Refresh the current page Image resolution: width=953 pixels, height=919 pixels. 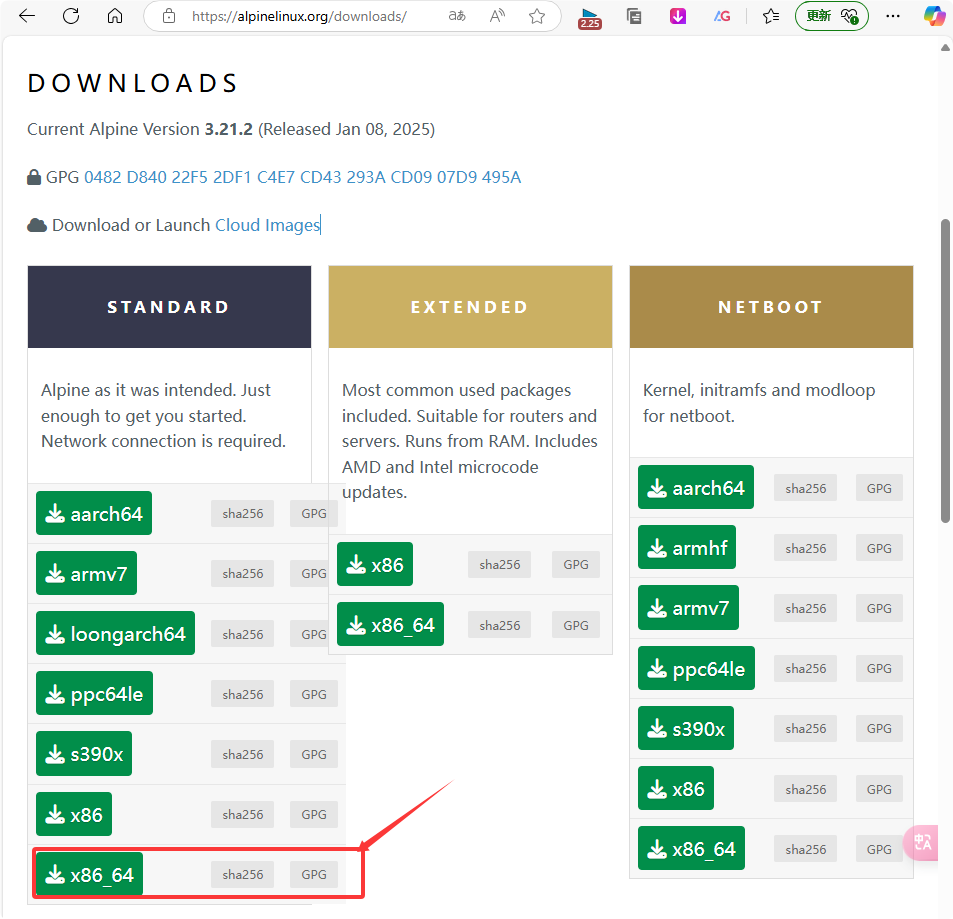pyautogui.click(x=71, y=16)
